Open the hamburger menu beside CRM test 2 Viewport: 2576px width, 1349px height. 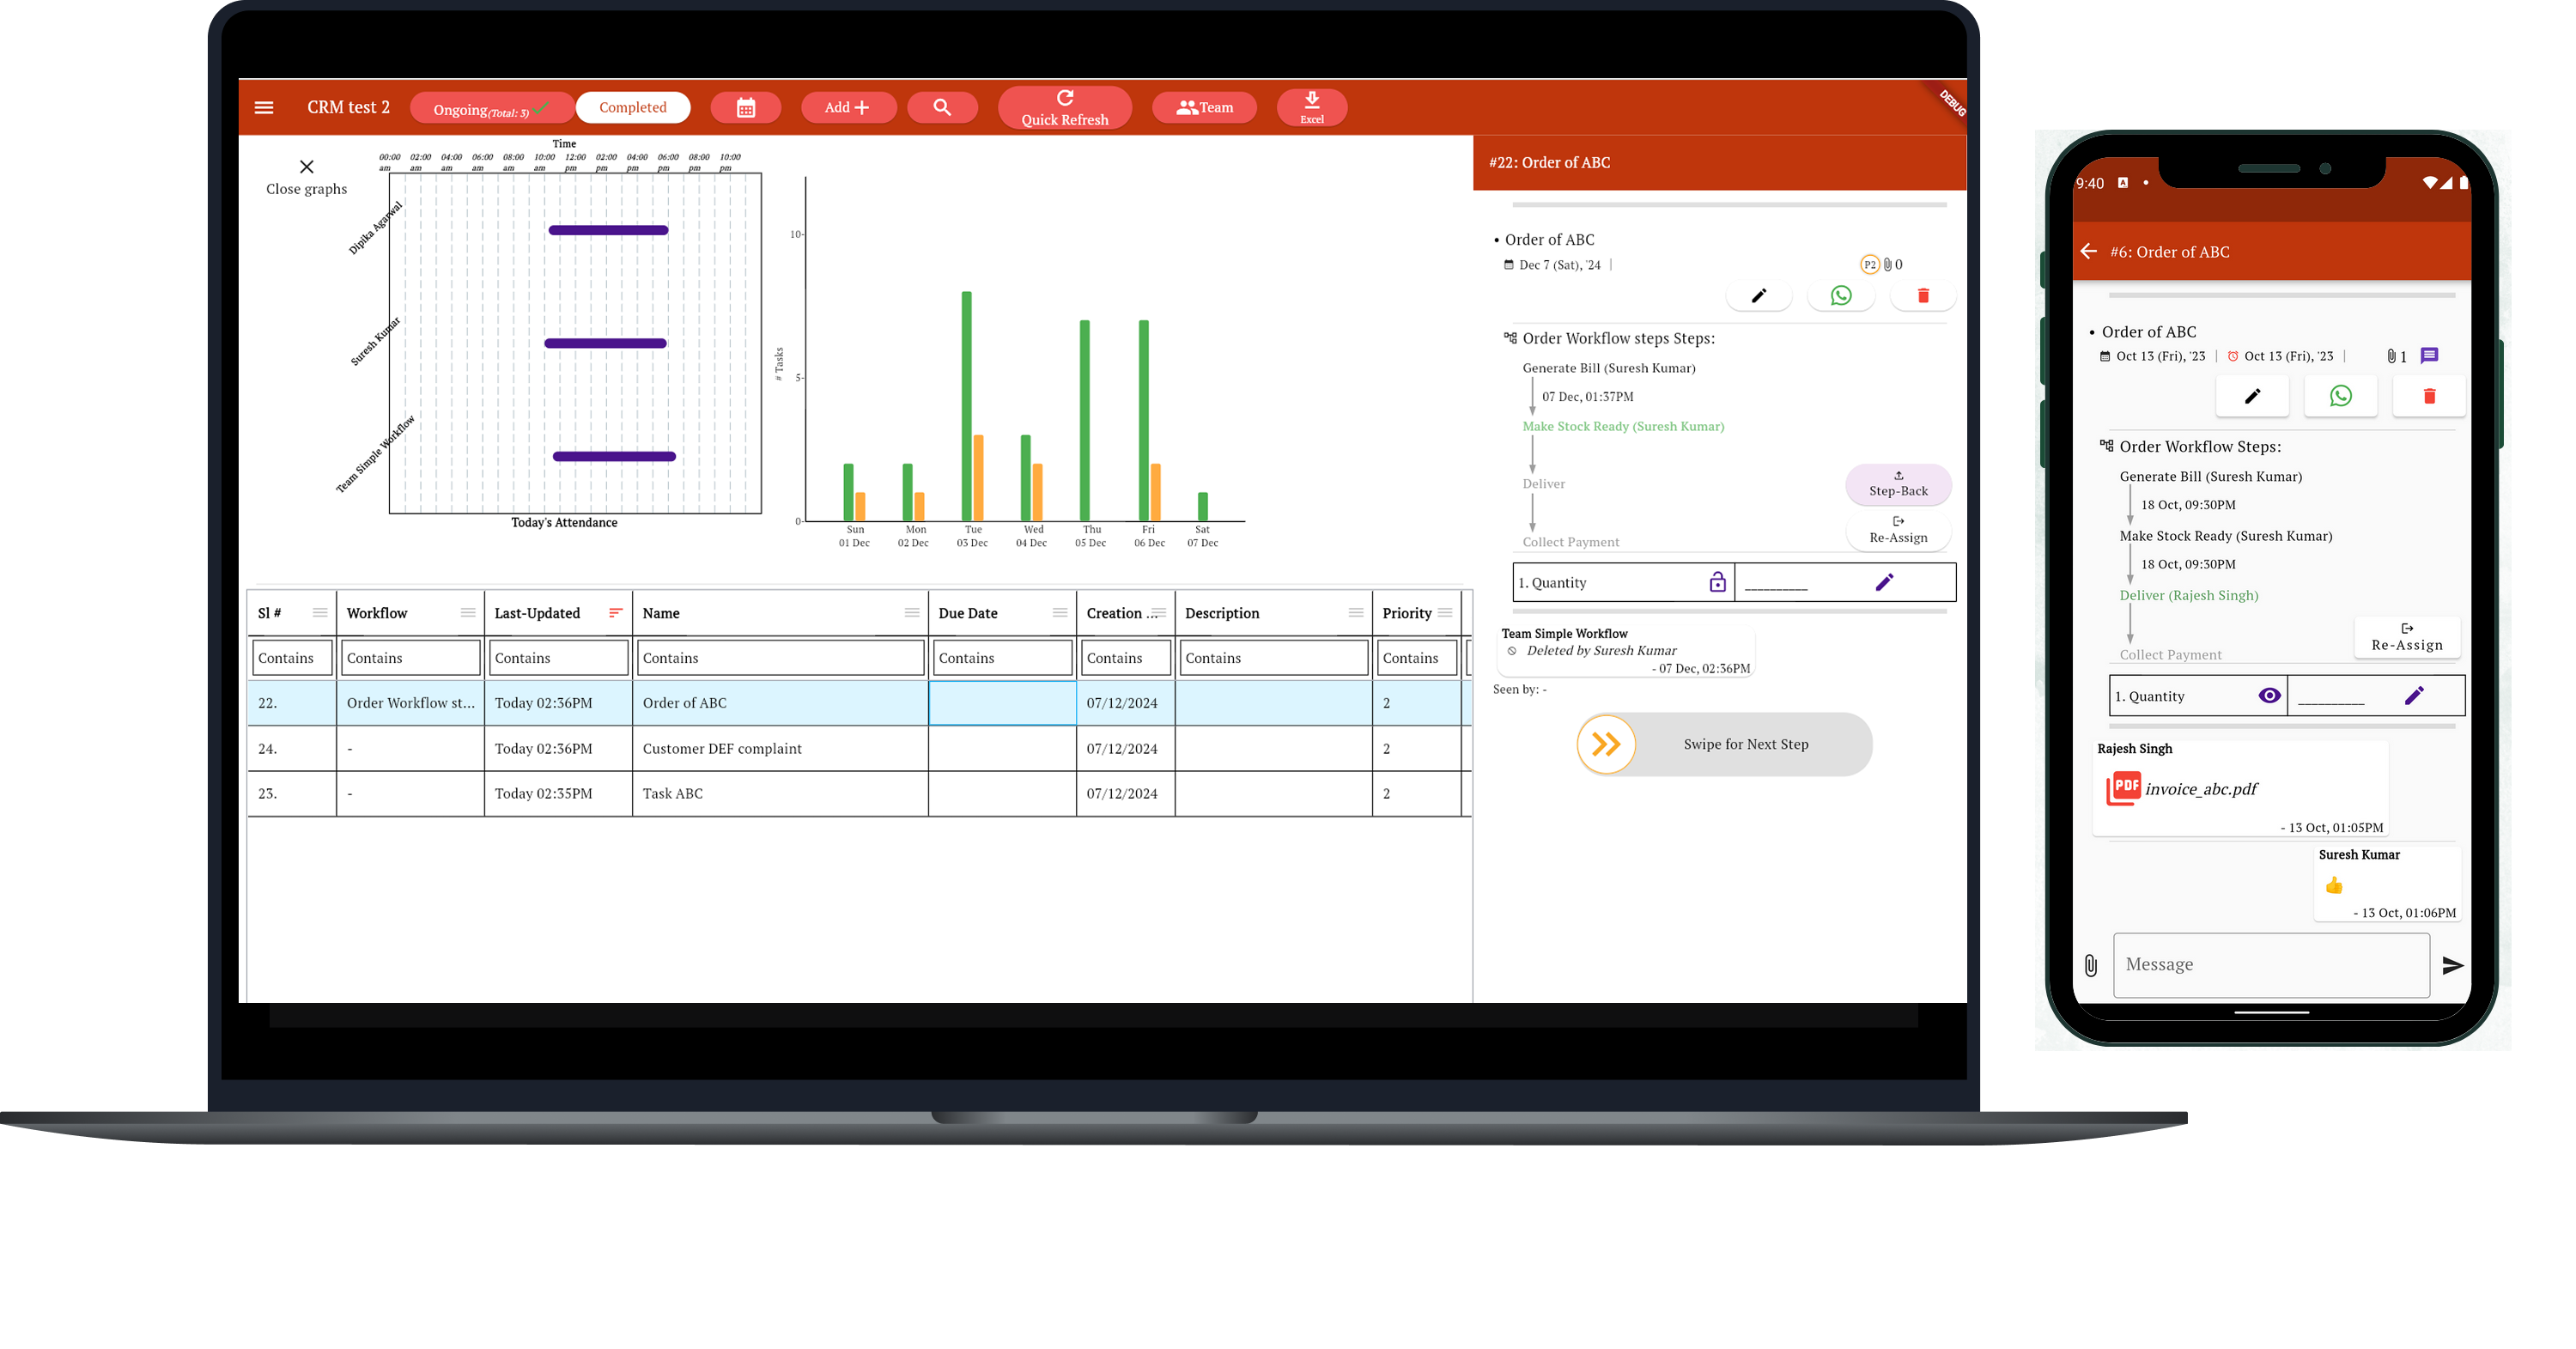click(264, 107)
